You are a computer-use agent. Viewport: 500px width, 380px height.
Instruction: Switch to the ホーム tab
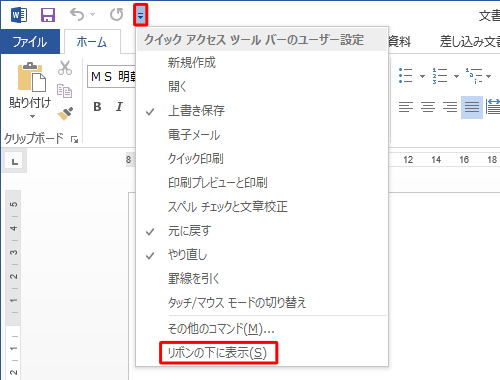pos(92,42)
